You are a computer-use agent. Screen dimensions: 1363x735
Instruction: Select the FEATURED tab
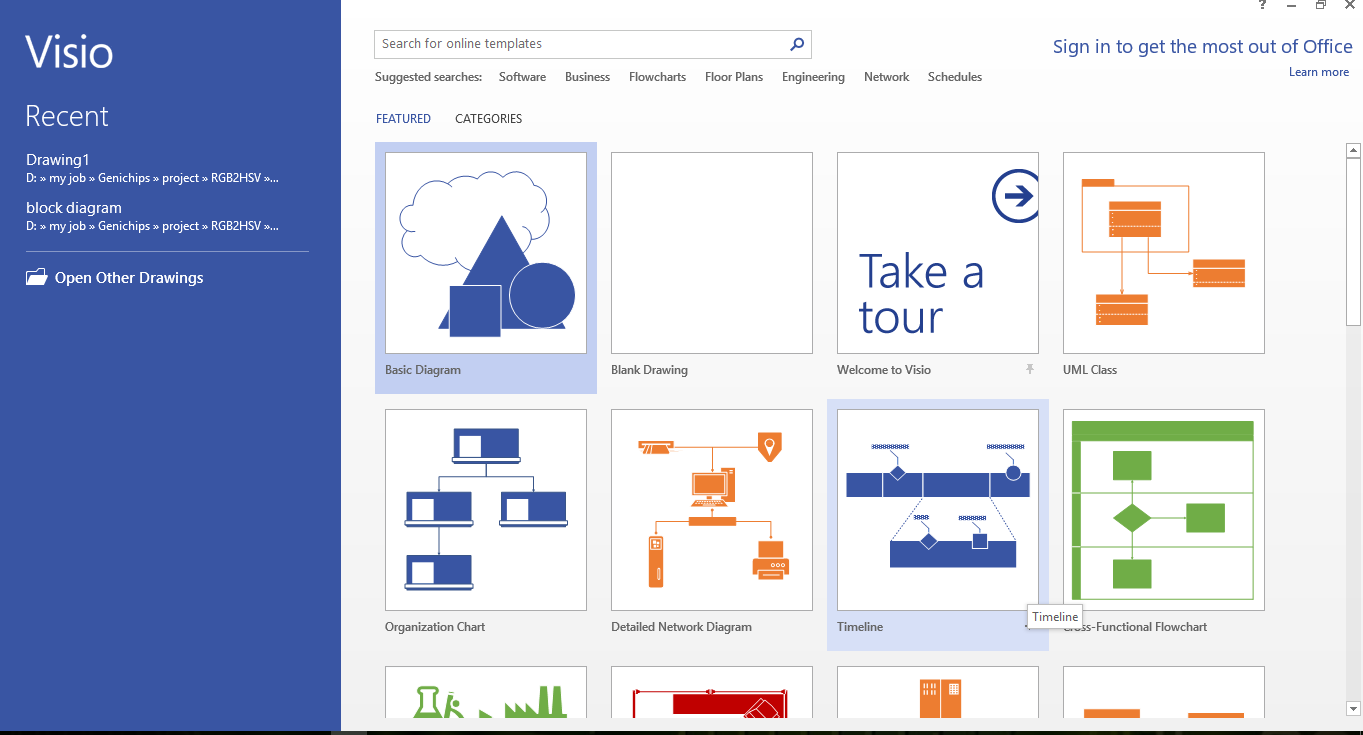(403, 118)
